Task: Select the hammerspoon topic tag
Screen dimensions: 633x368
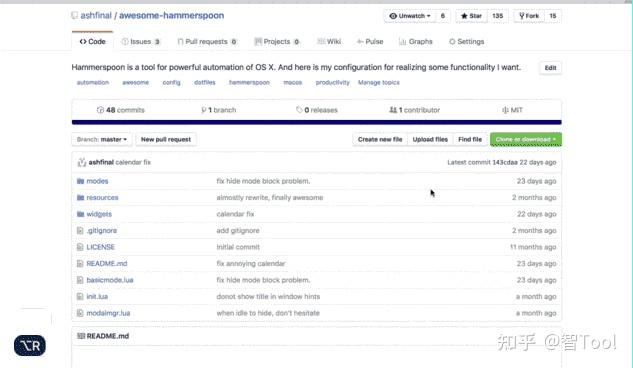Action: click(x=249, y=82)
